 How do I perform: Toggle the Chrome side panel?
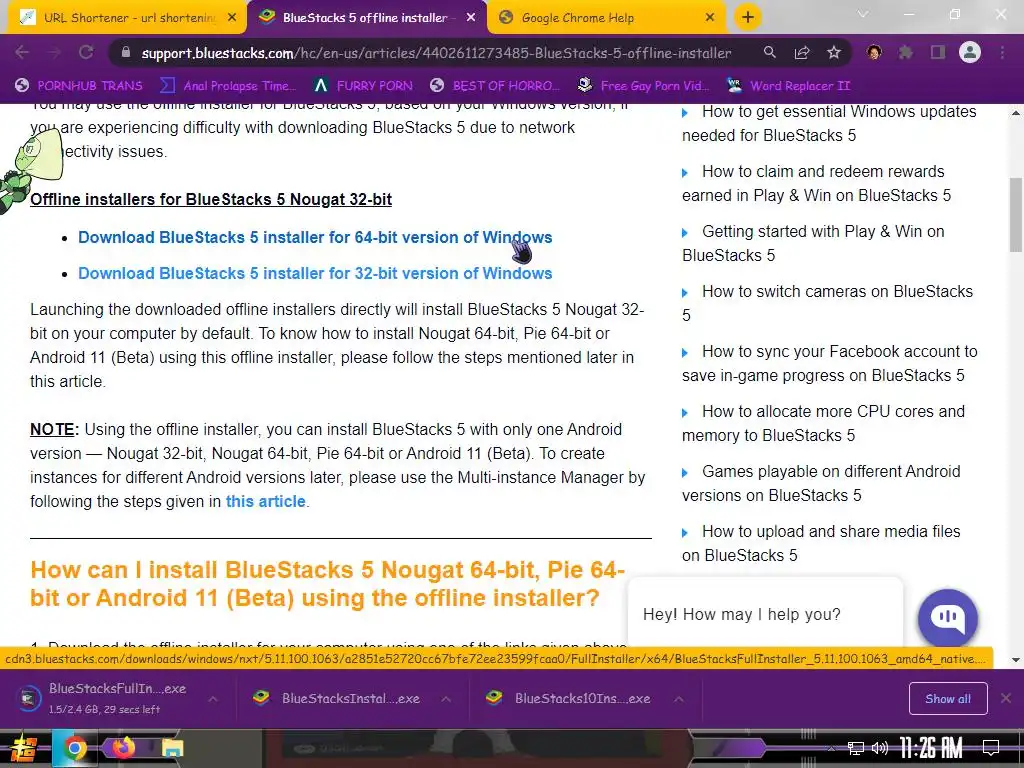coord(938,52)
